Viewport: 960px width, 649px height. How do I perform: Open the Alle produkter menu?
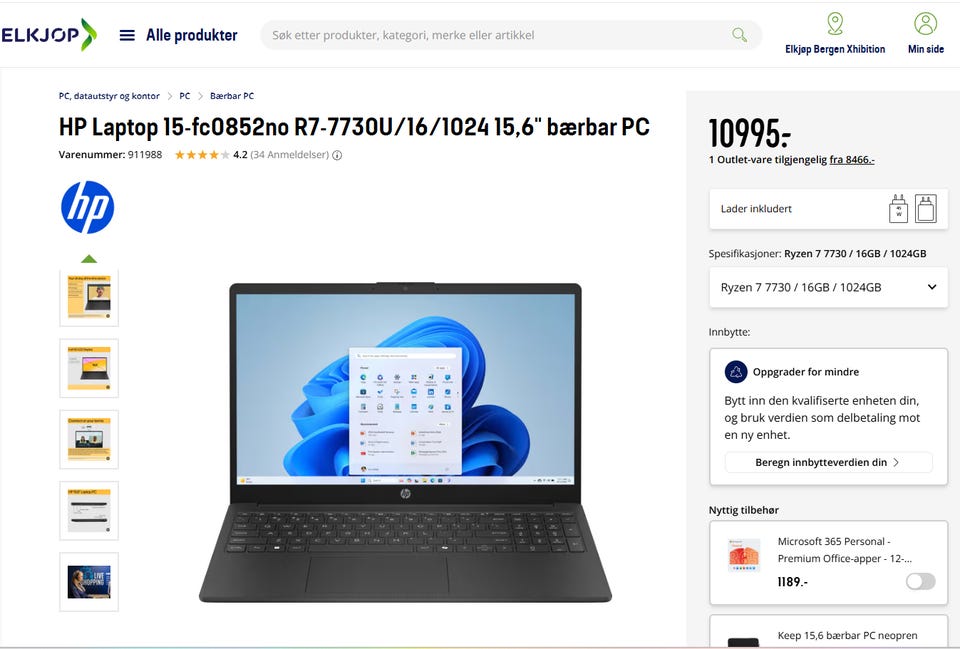pyautogui.click(x=192, y=36)
